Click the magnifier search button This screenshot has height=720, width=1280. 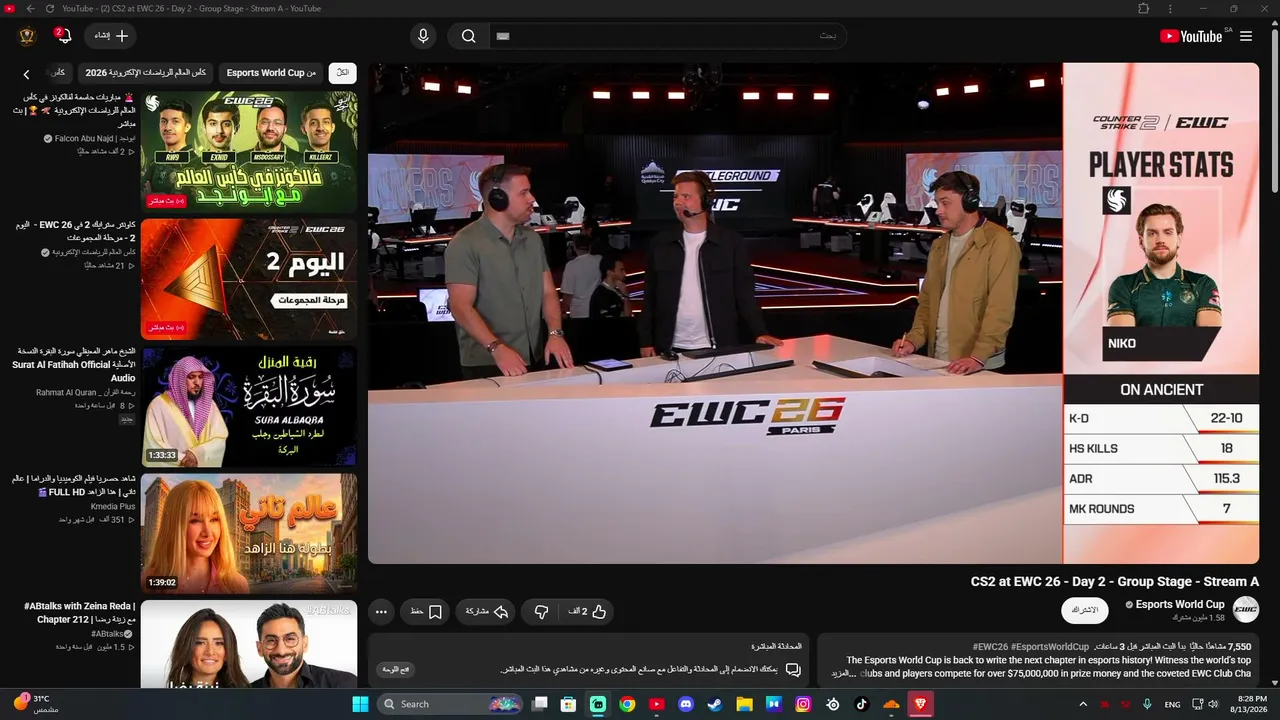pyautogui.click(x=468, y=36)
